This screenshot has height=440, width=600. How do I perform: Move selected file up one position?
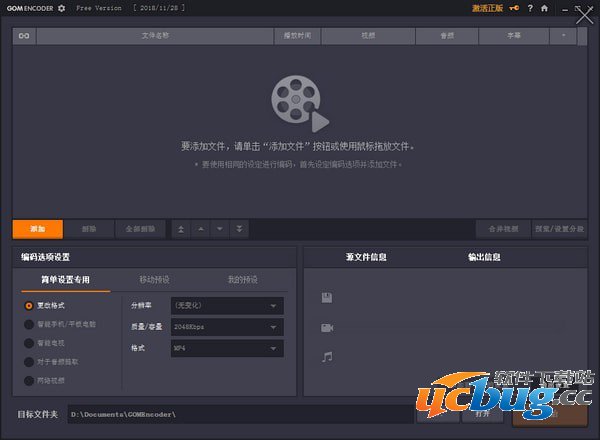(x=201, y=229)
